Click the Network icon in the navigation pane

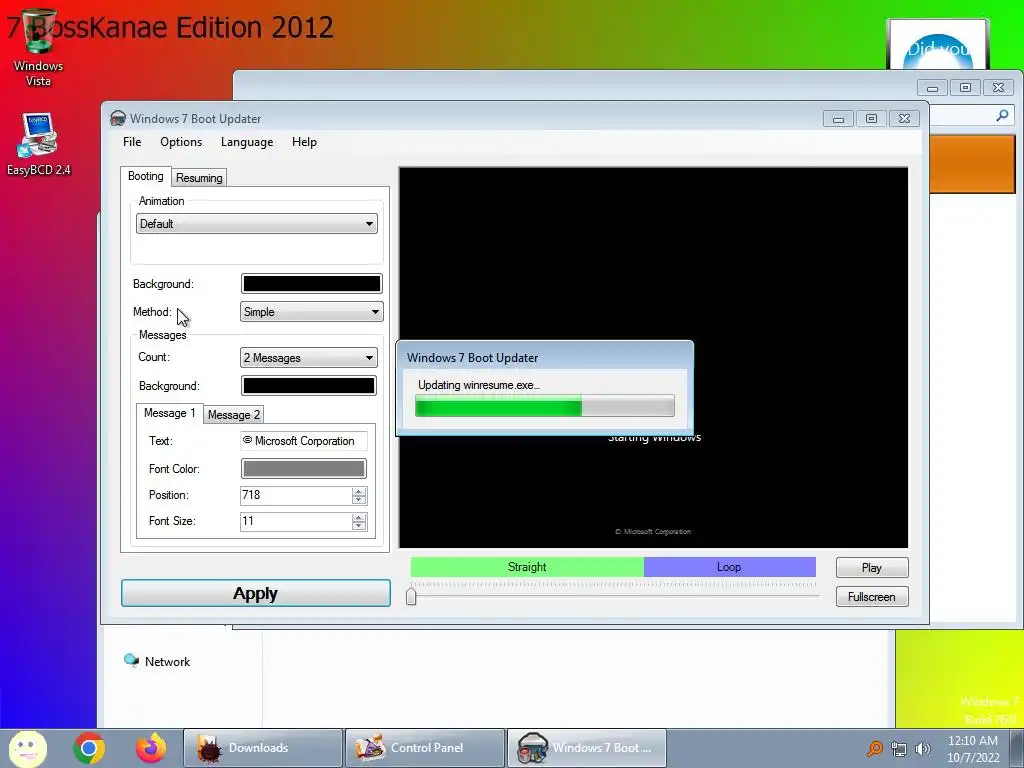tap(131, 661)
